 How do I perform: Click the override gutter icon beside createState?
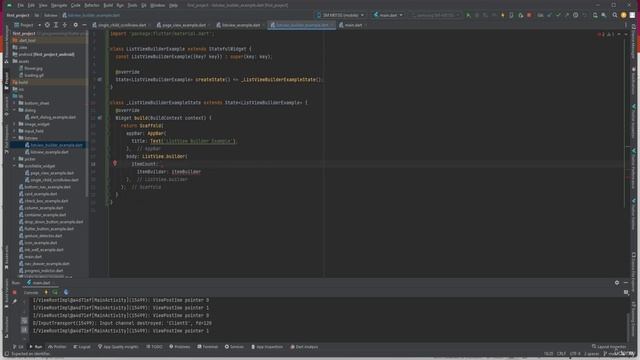pyautogui.click(x=100, y=80)
